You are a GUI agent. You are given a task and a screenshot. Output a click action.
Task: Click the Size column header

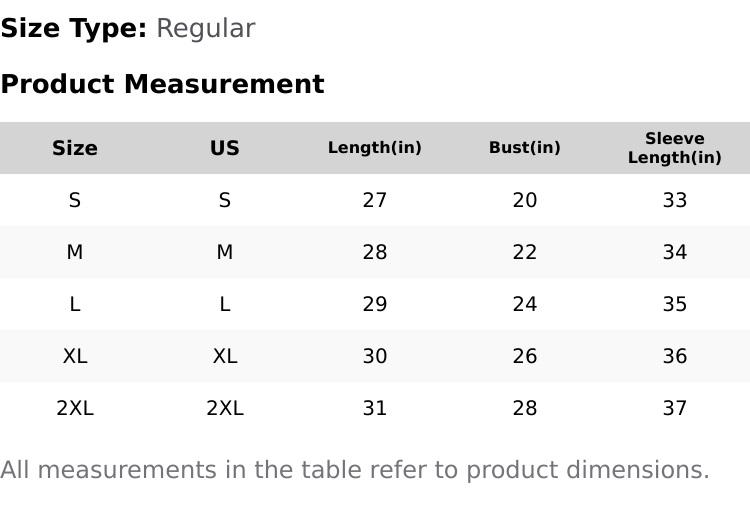coord(75,148)
